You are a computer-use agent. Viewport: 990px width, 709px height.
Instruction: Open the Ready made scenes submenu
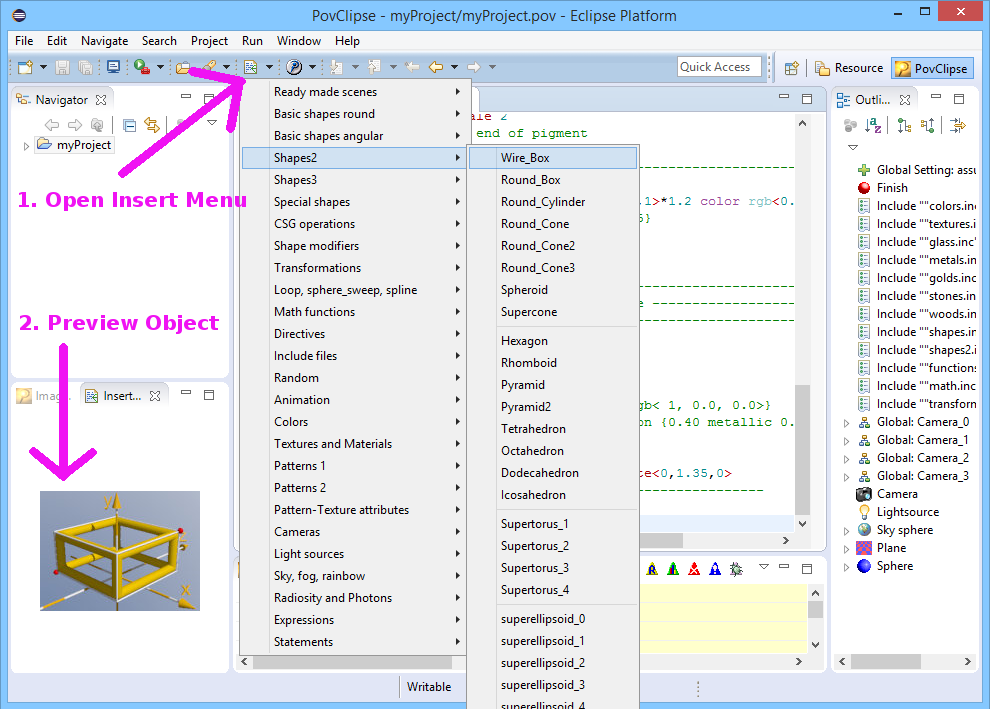click(x=354, y=92)
